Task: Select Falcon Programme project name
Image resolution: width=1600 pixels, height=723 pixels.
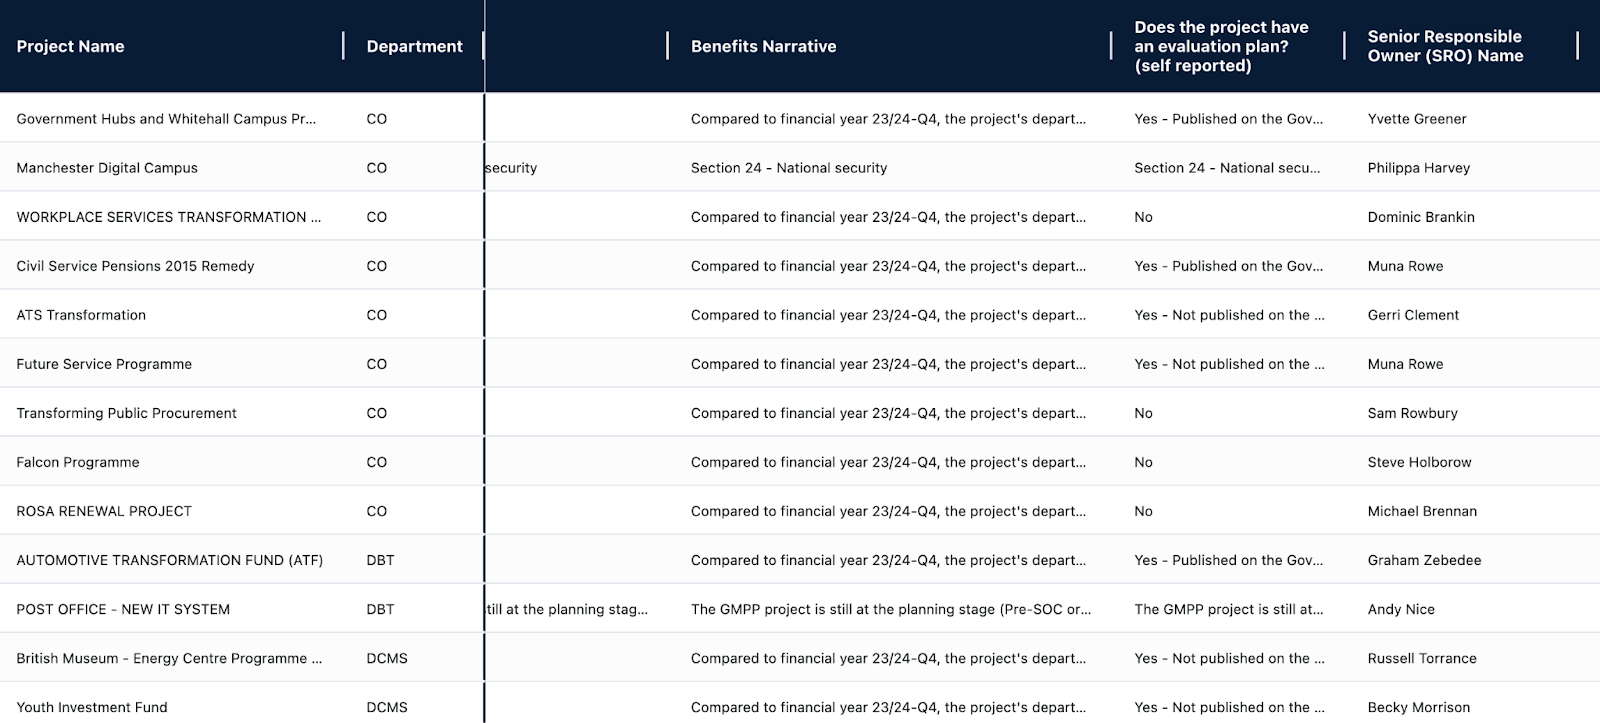Action: tap(78, 462)
